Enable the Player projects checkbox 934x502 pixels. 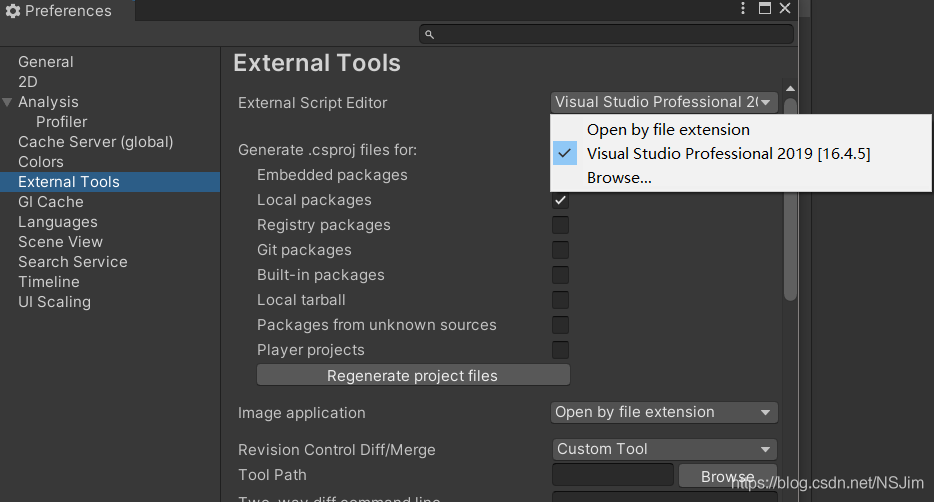560,350
